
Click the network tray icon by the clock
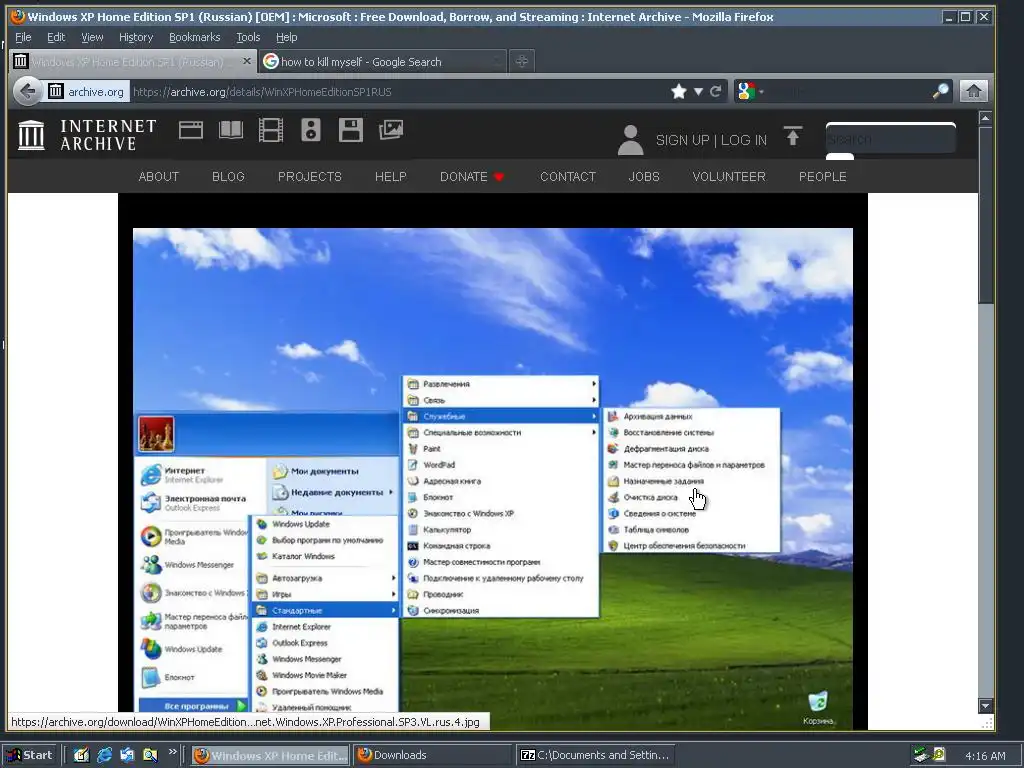921,755
